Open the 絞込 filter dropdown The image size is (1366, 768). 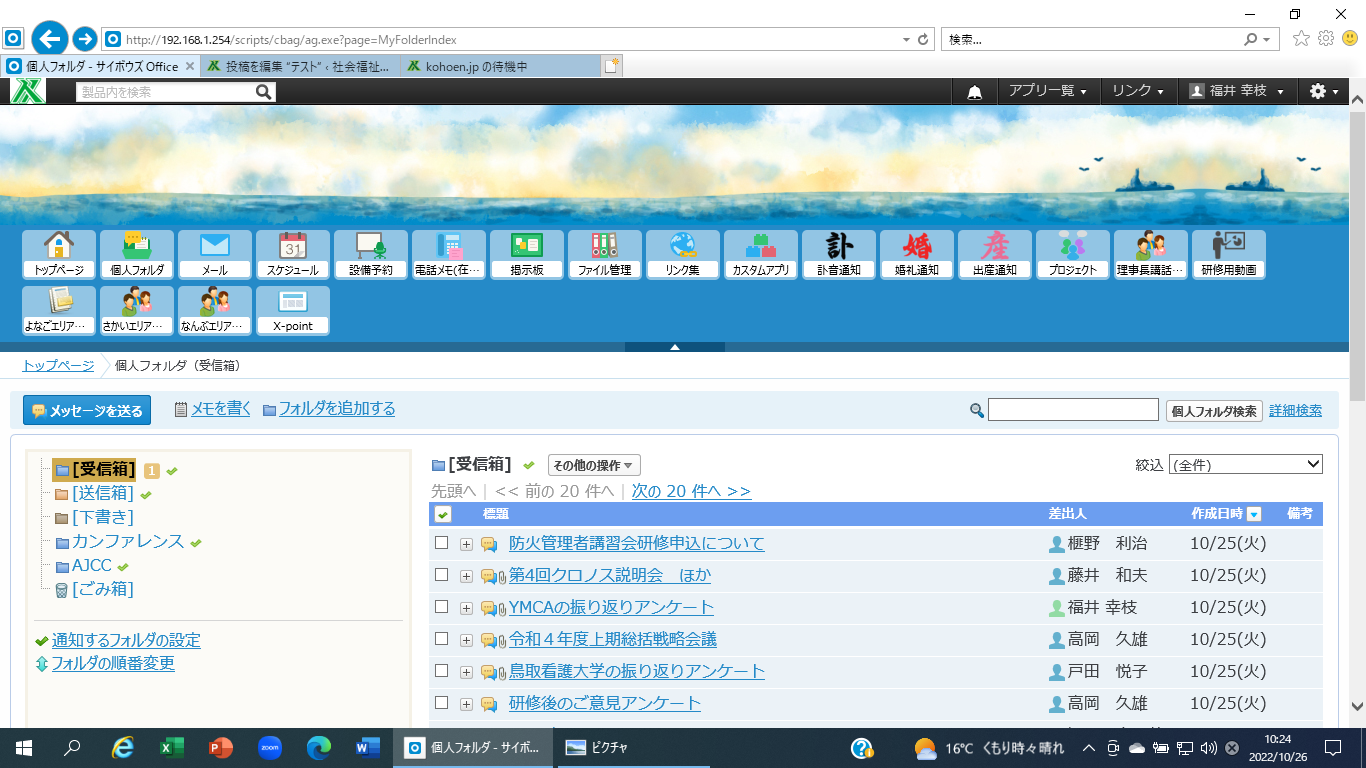tap(1244, 465)
